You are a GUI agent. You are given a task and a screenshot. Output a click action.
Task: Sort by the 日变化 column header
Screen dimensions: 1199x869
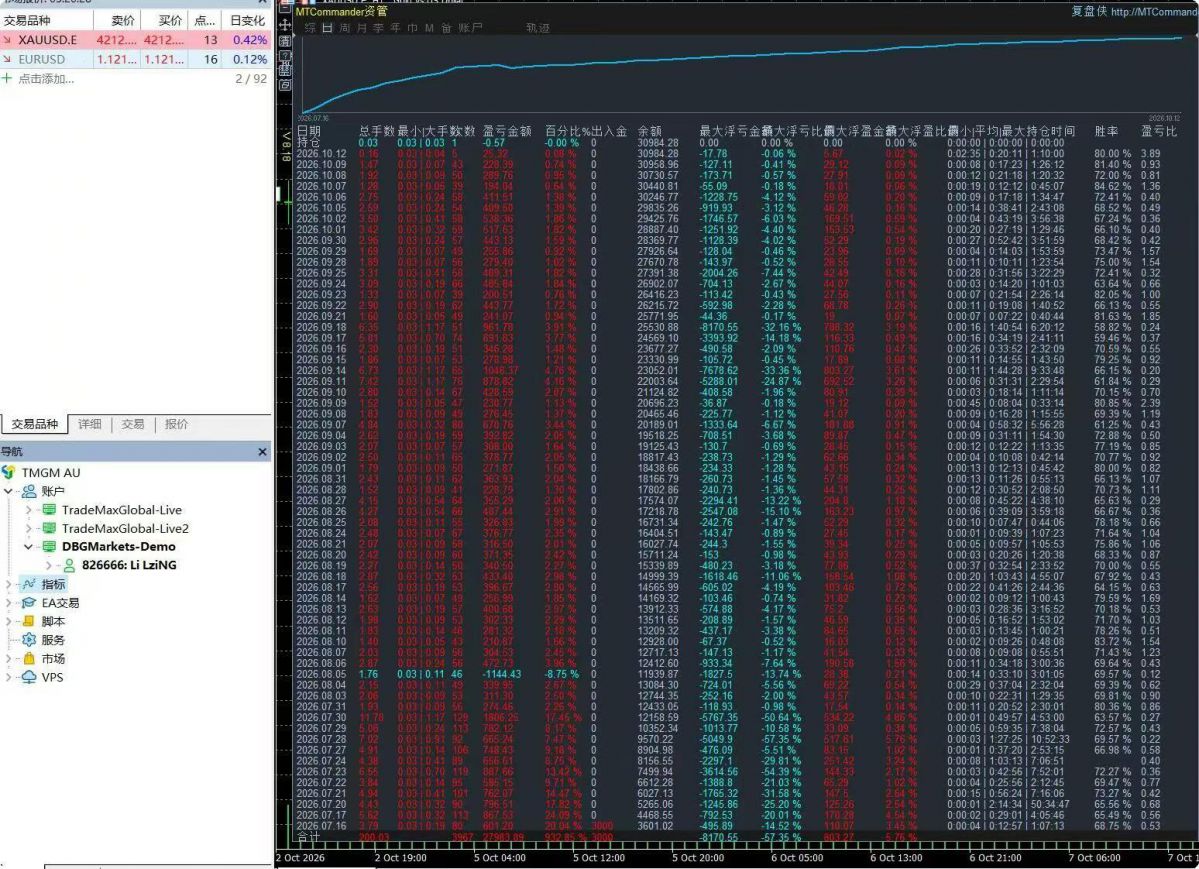248,21
